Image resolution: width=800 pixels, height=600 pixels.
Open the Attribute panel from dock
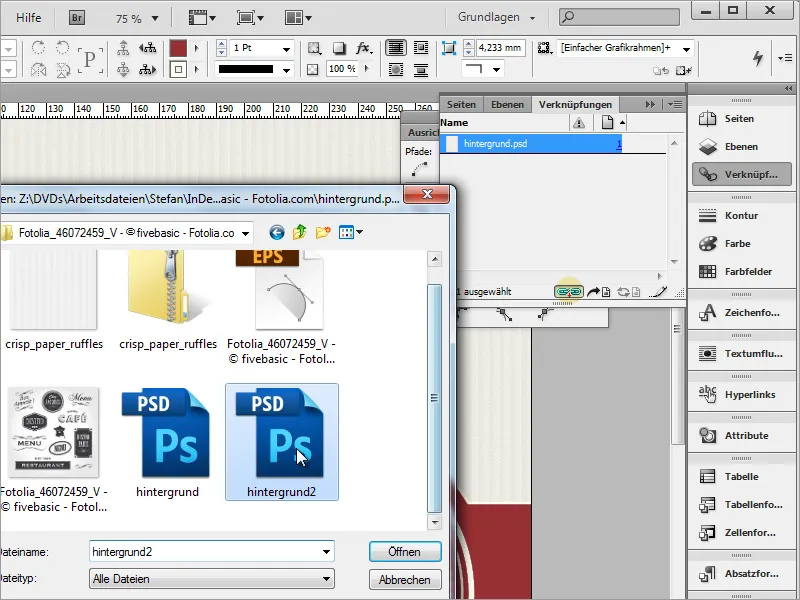pos(740,436)
